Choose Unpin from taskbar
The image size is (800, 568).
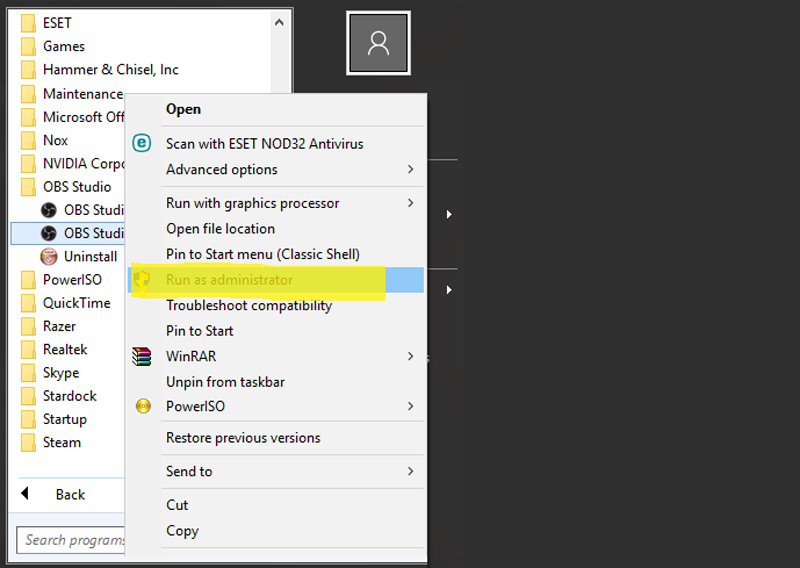(x=225, y=381)
